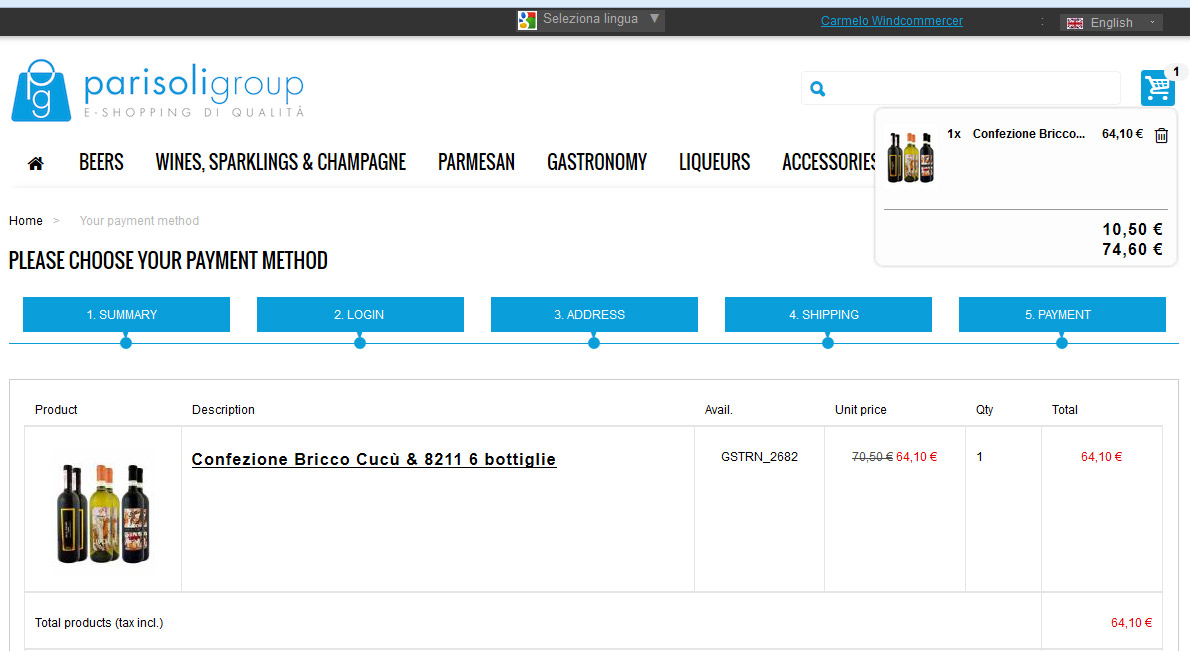Click the Parisoli Group logo
The width and height of the screenshot is (1190, 651).
pyautogui.click(x=158, y=90)
